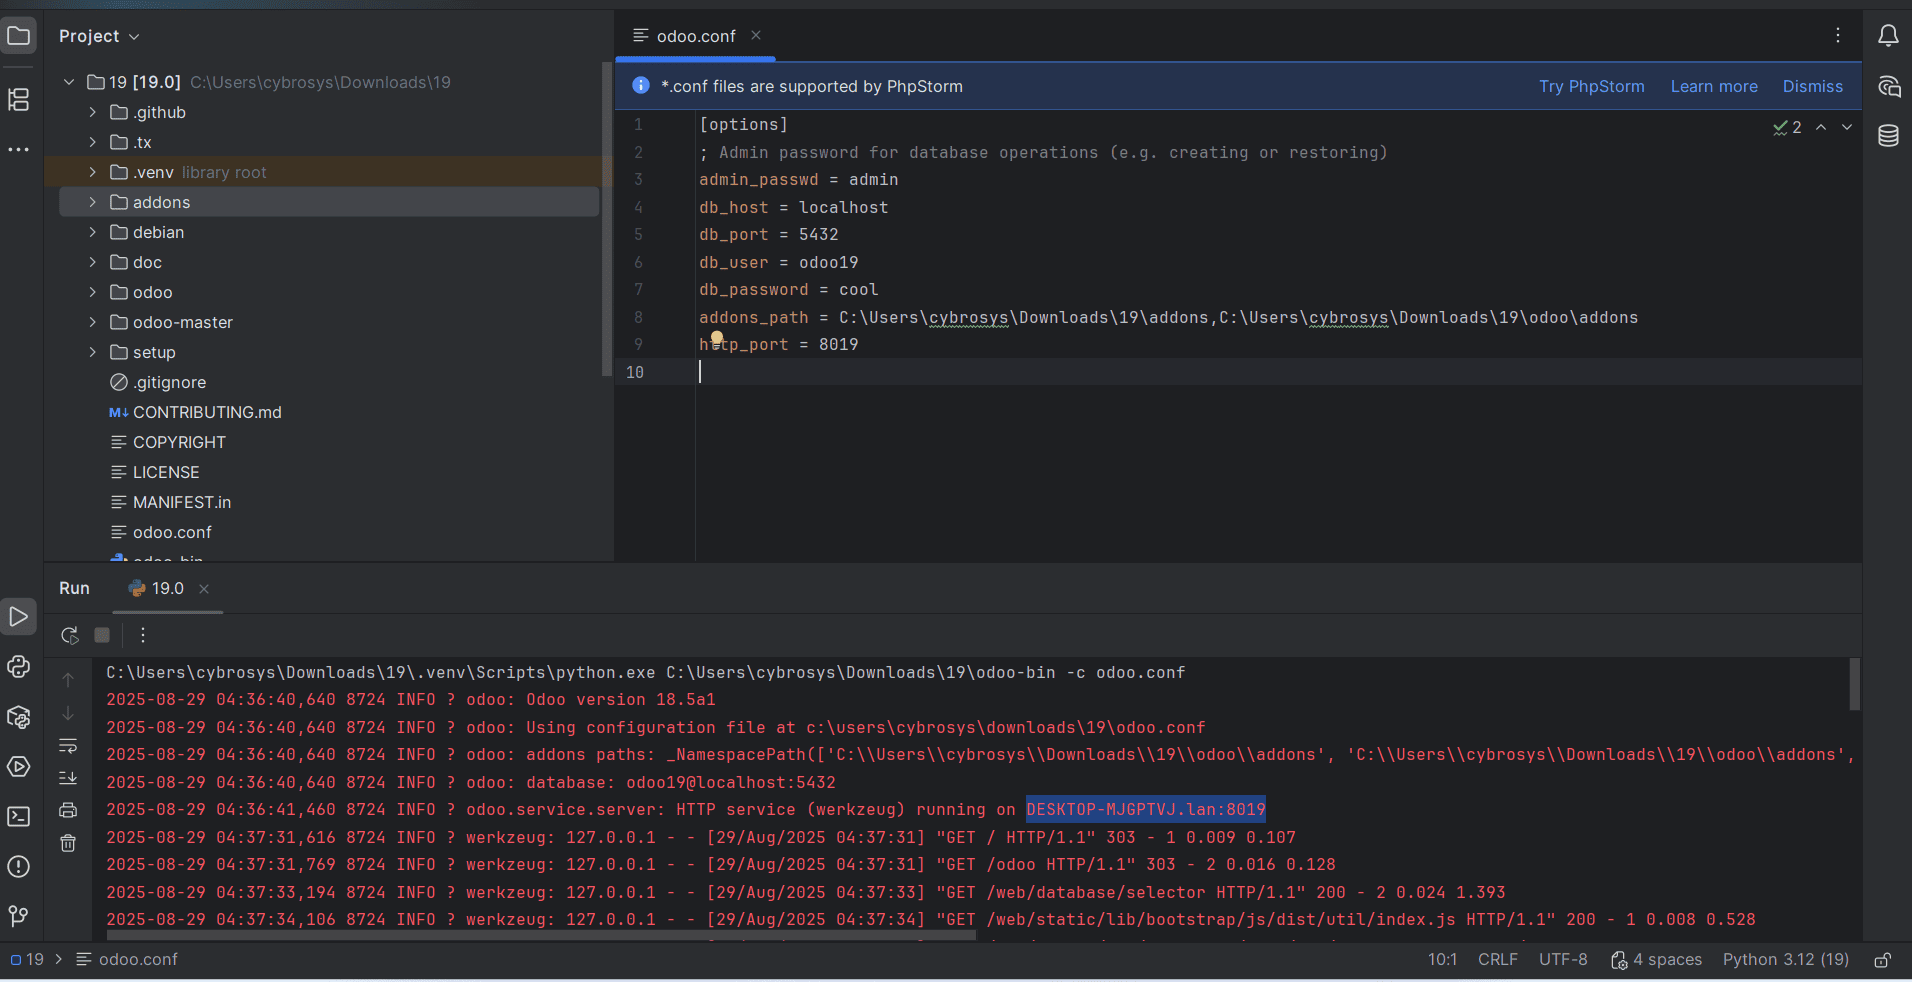
Task: Expand the doc folder
Action: pos(92,262)
